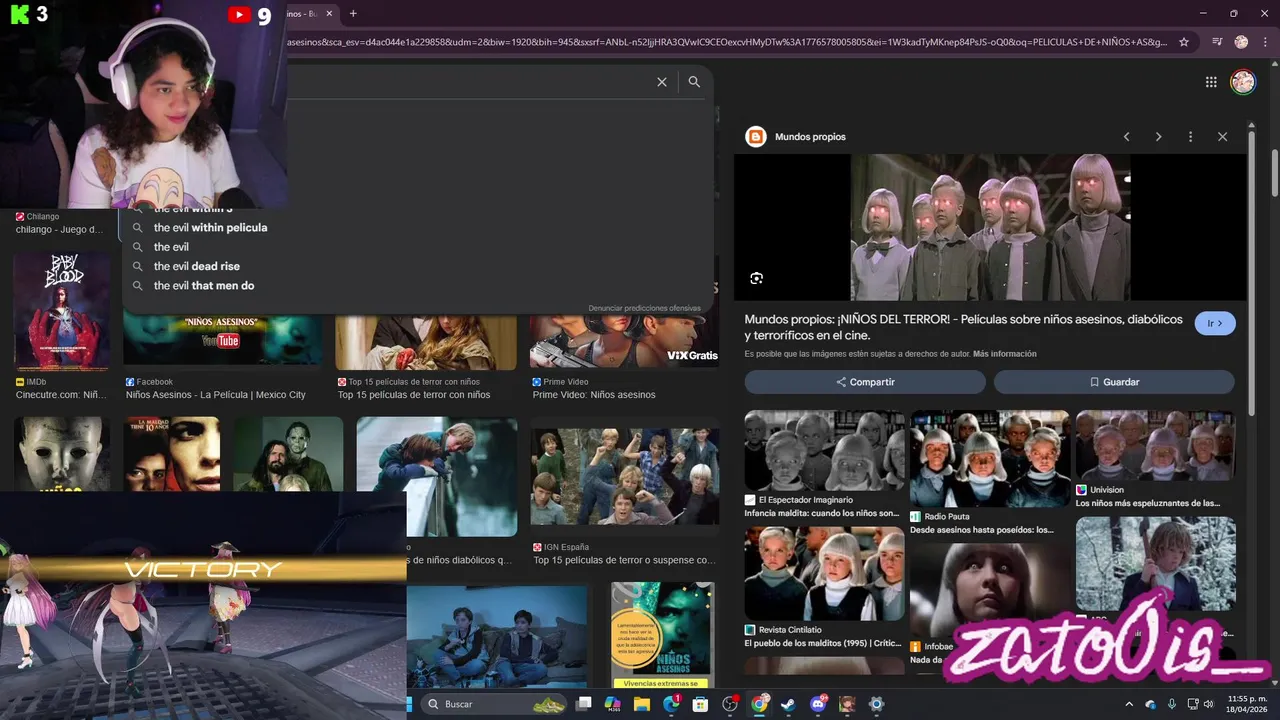1280x720 pixels.
Task: Open Univision related image
Action: pyautogui.click(x=1155, y=445)
